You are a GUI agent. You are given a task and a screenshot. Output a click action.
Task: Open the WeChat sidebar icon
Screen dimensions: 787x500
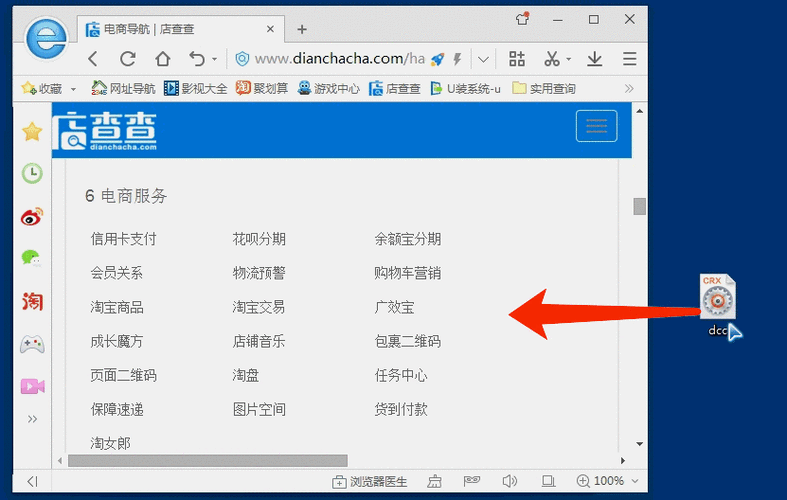point(32,259)
